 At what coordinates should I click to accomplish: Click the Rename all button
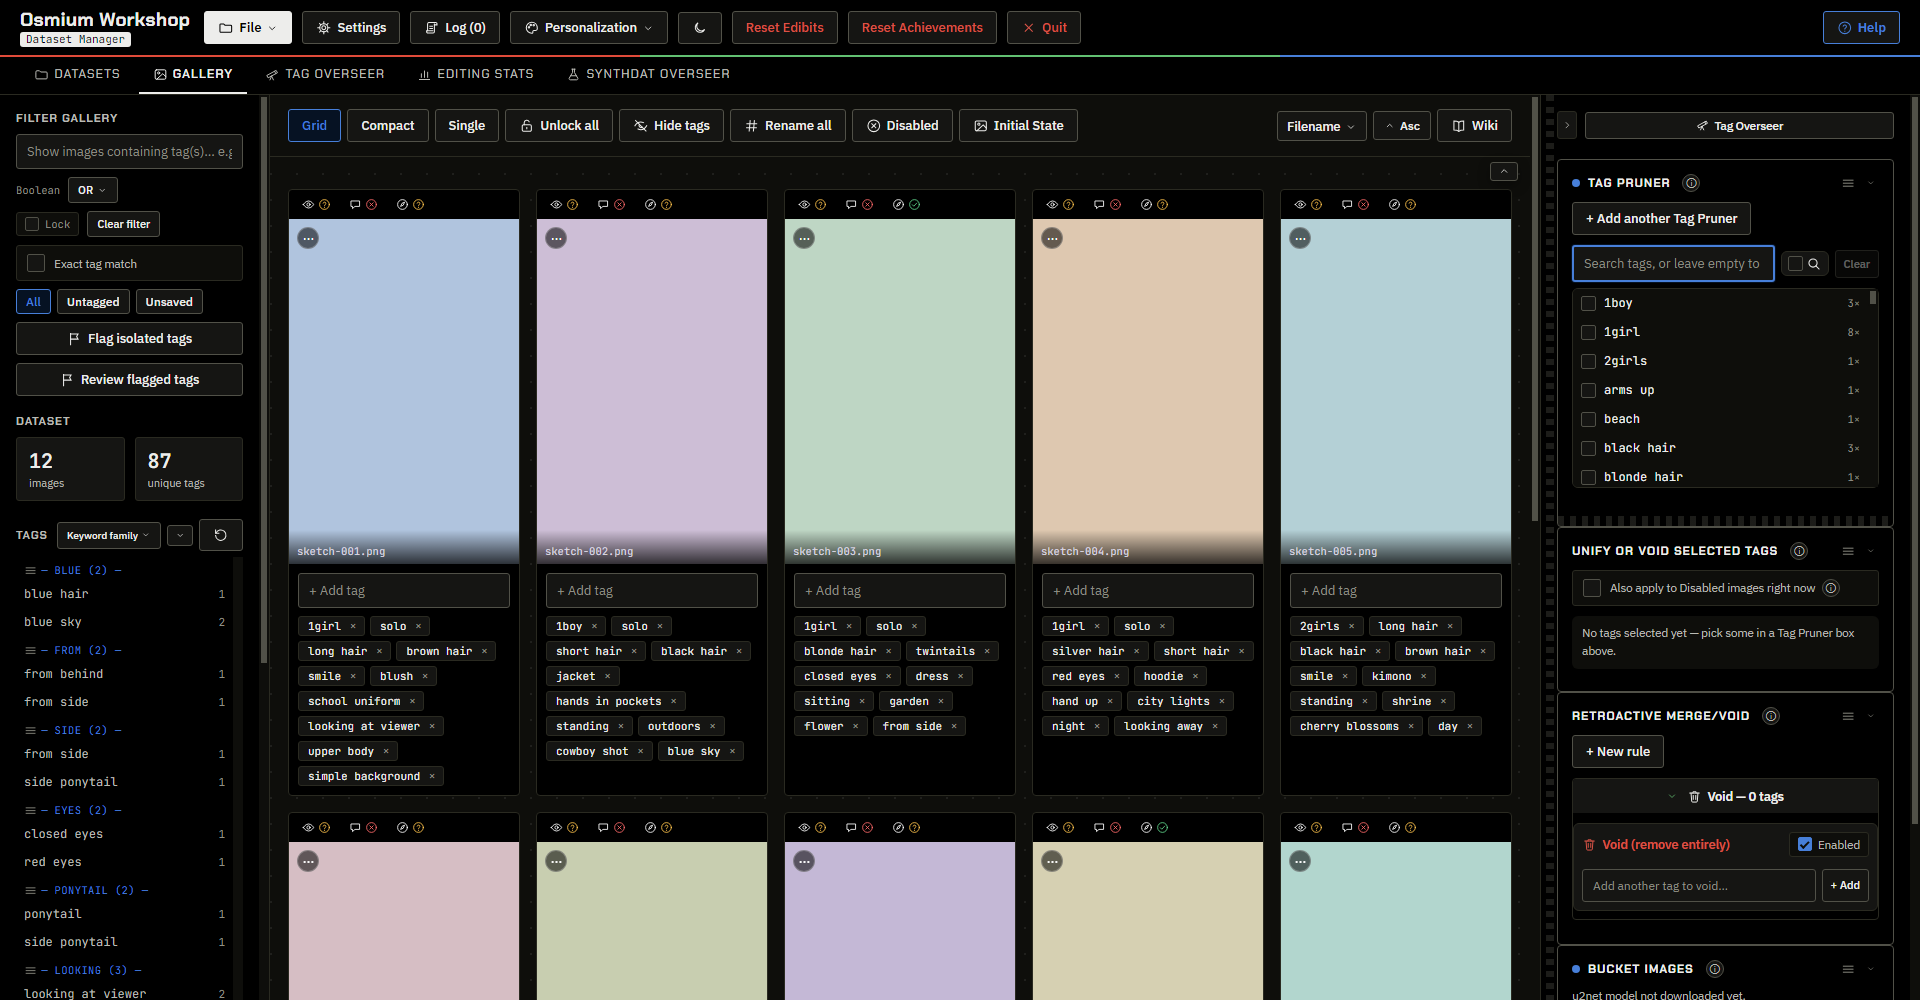pos(788,126)
